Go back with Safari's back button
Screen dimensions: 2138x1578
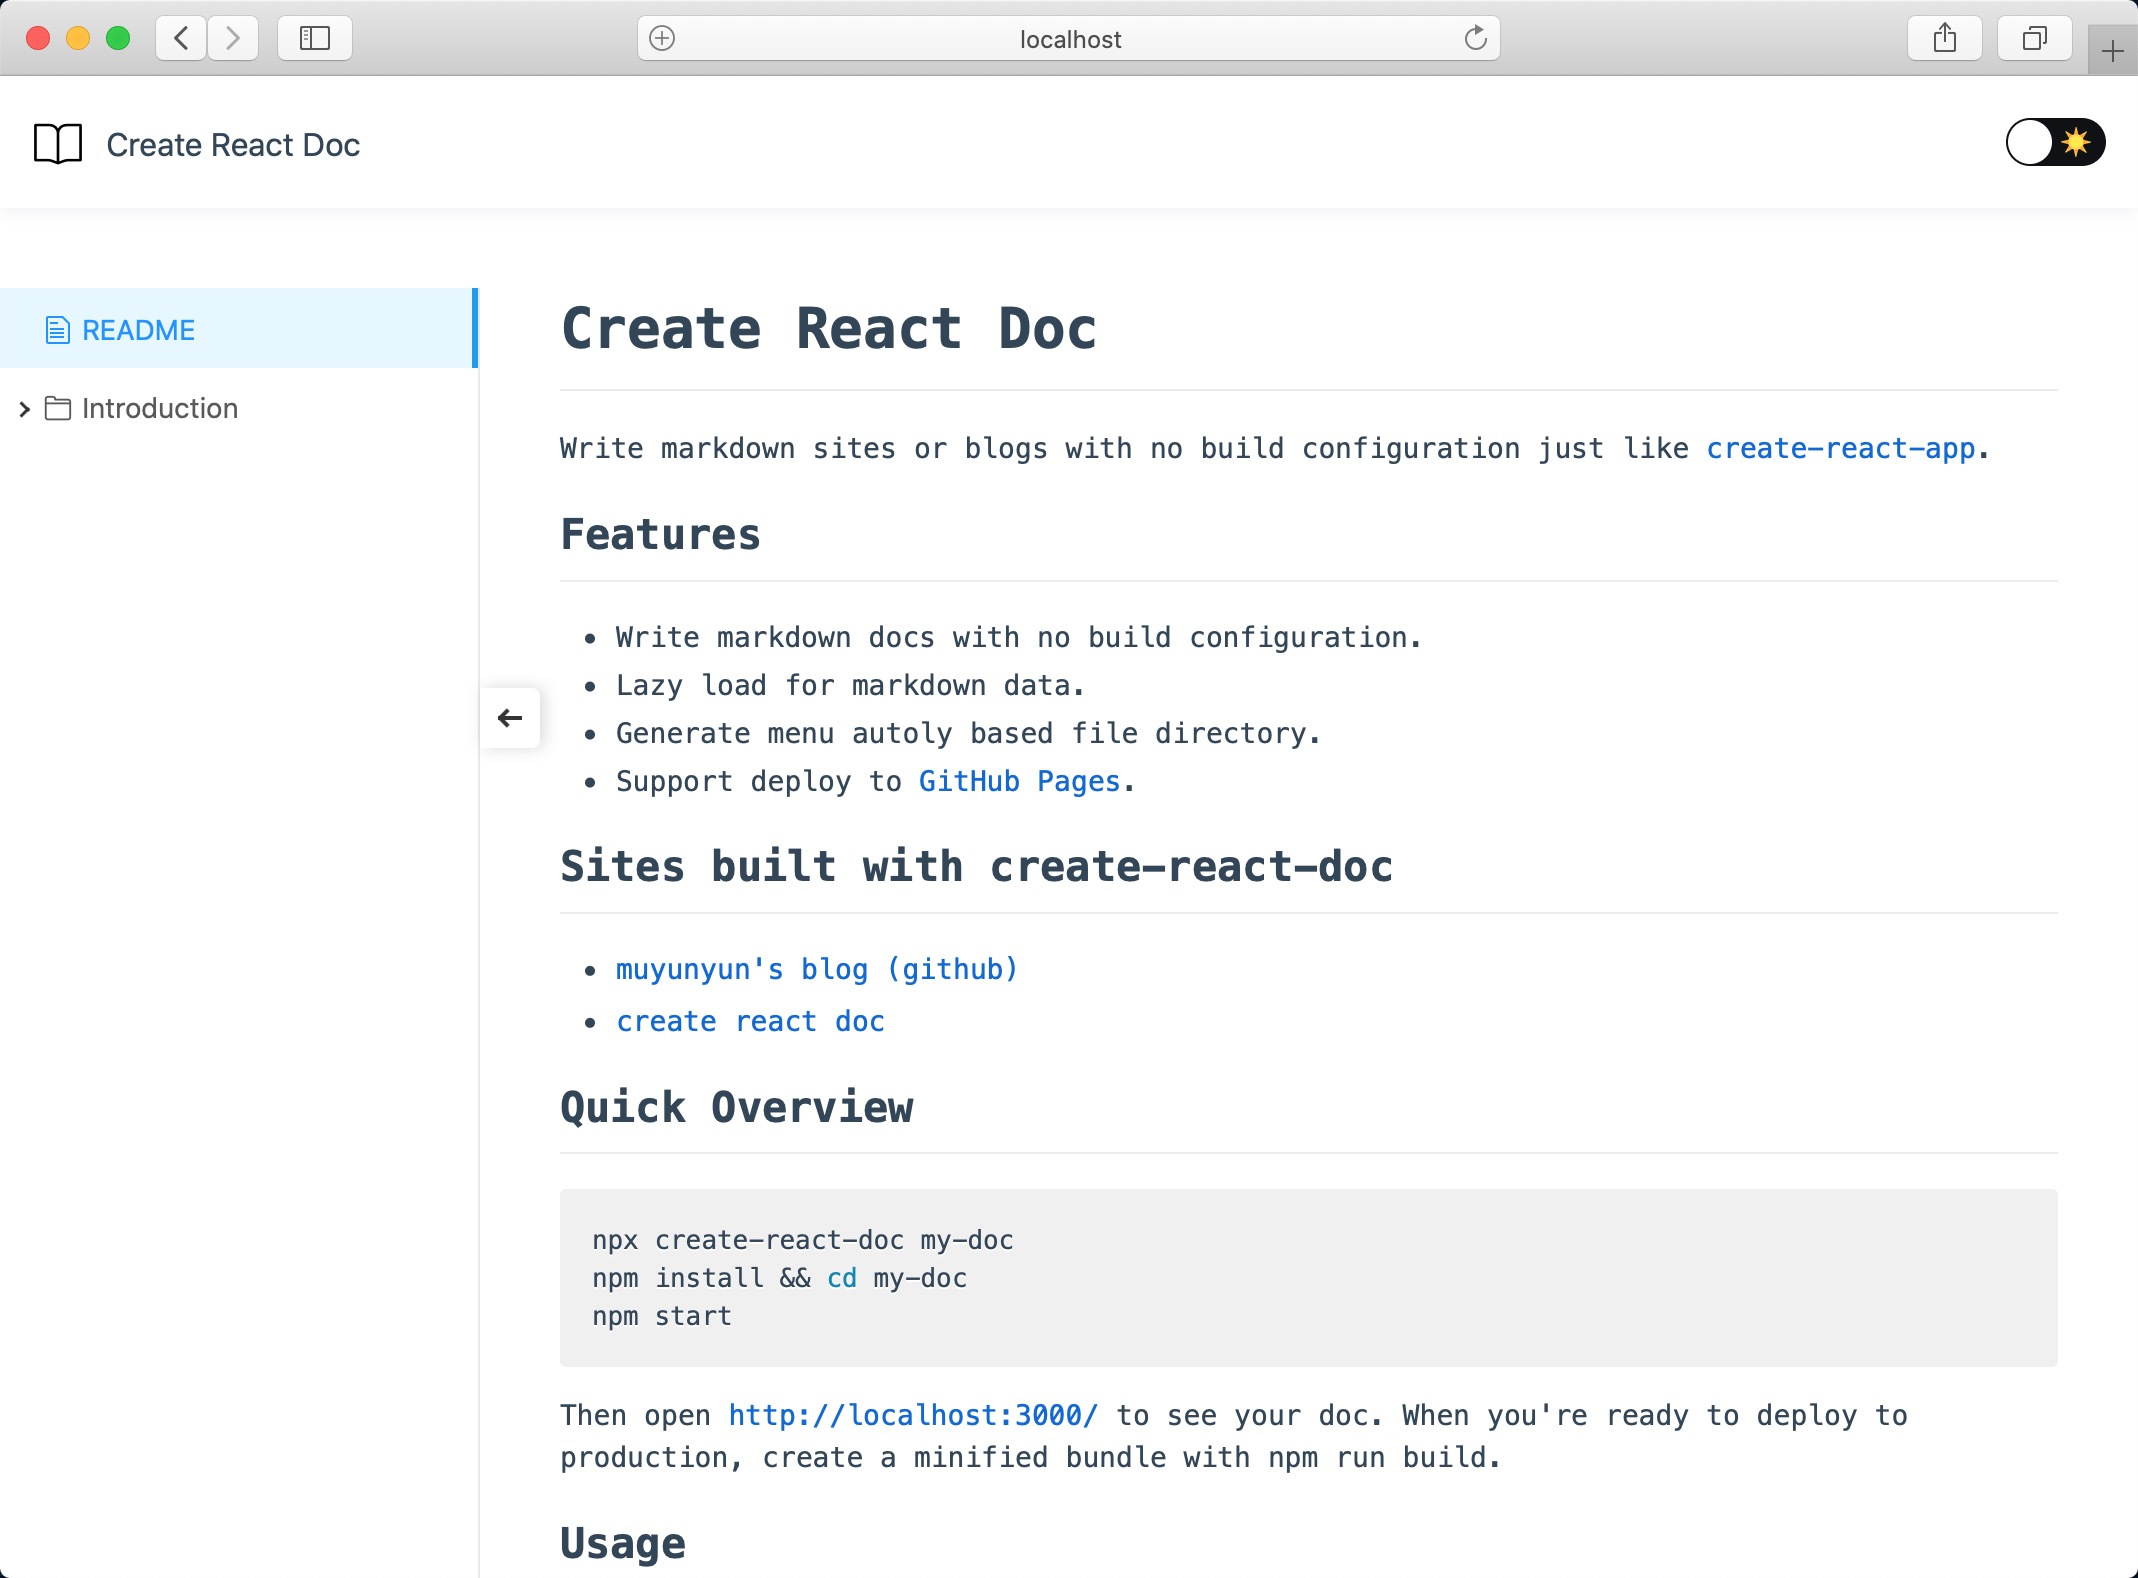181,39
